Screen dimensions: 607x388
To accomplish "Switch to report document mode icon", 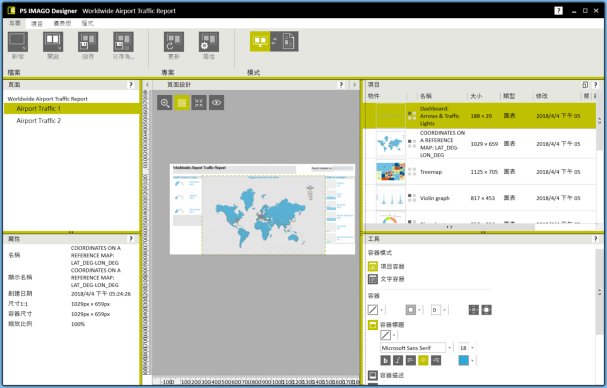I will pyautogui.click(x=288, y=41).
